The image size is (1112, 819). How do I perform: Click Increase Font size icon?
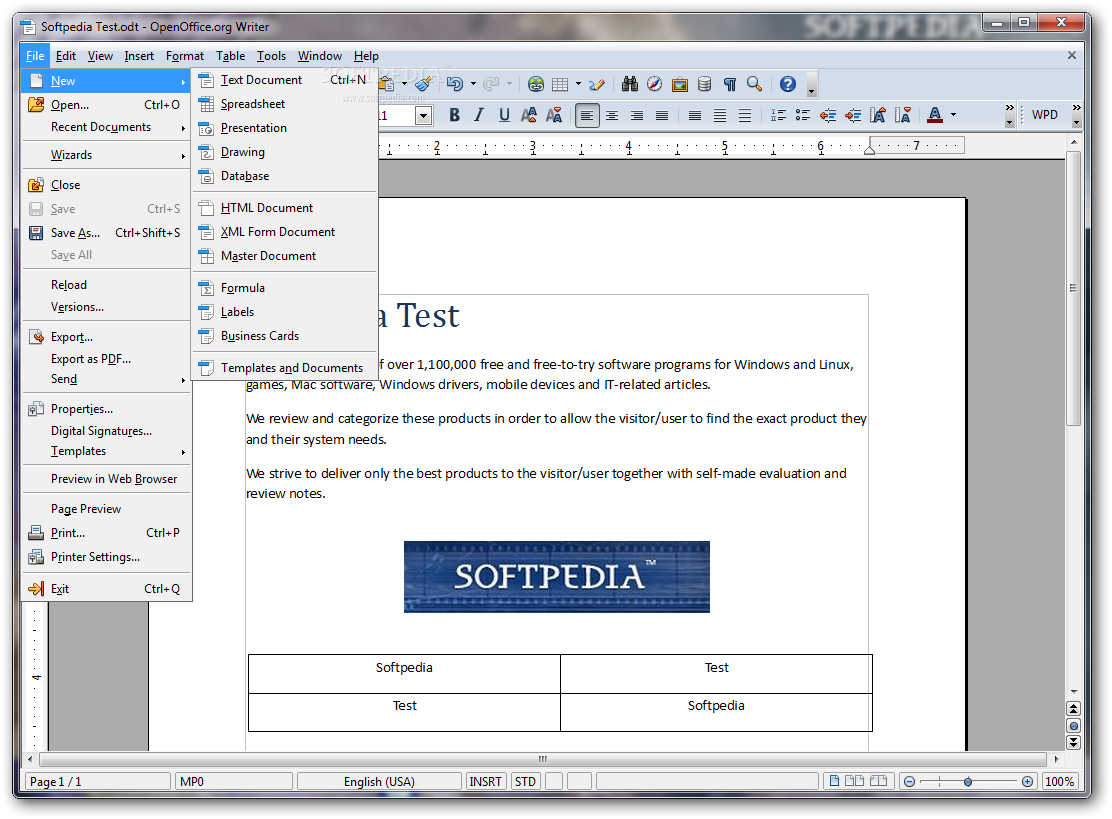(x=528, y=115)
